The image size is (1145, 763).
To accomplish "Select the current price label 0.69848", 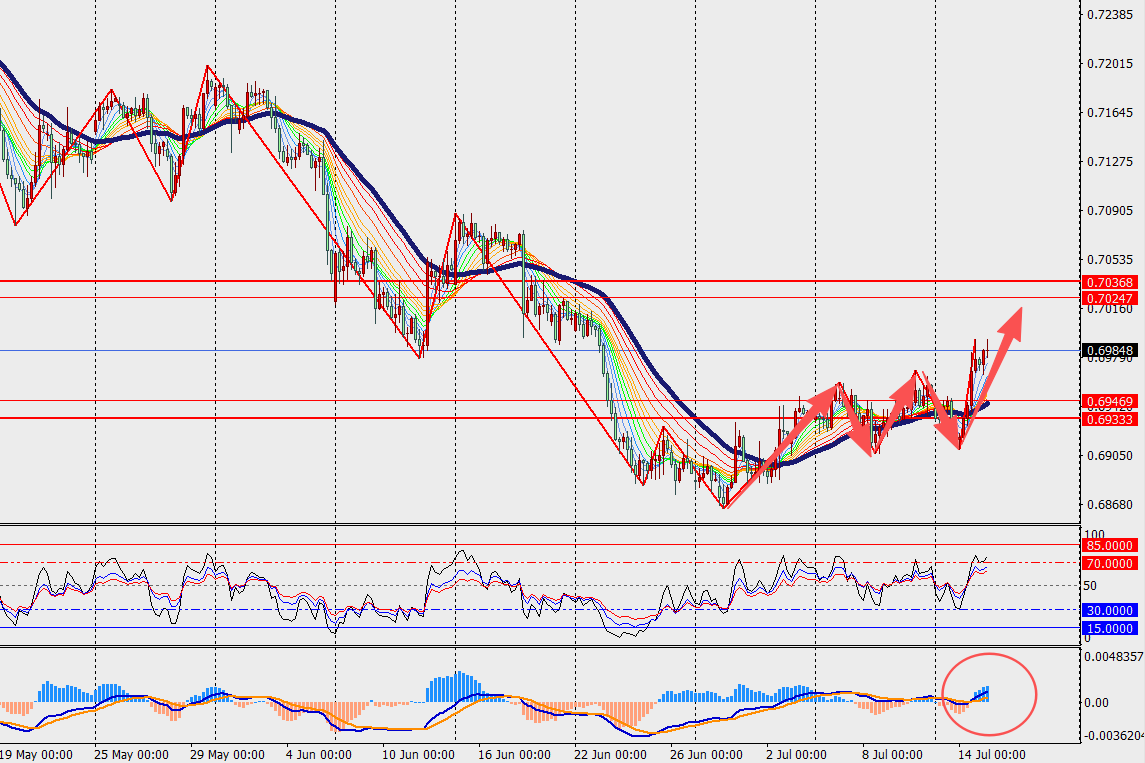I will [x=1109, y=351].
